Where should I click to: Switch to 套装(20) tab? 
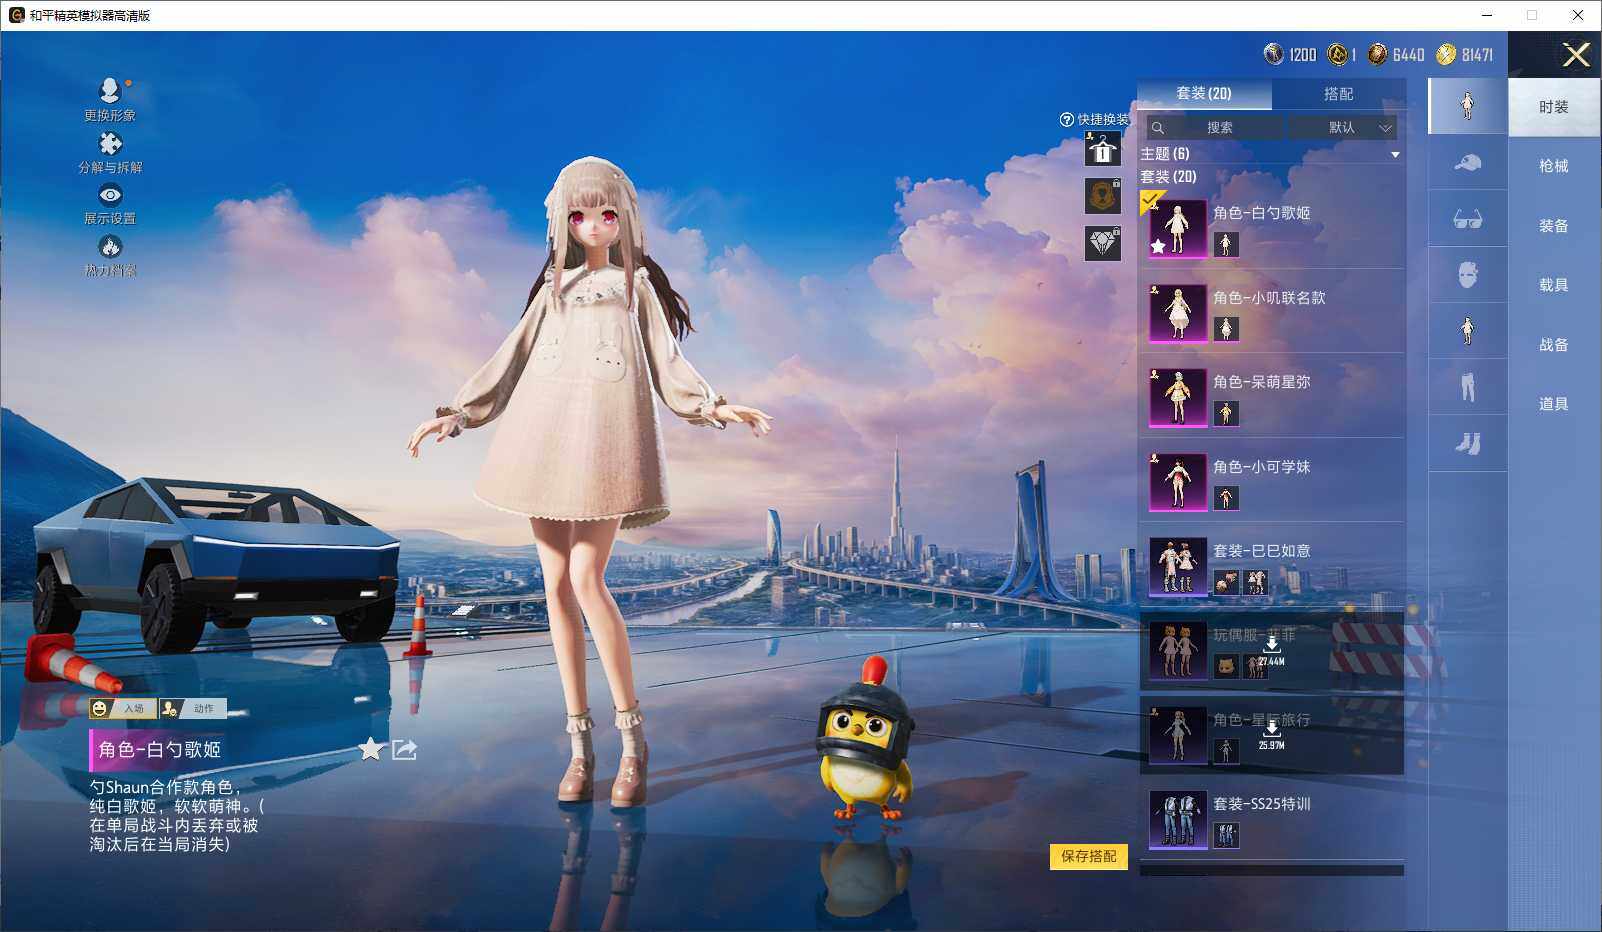click(1204, 93)
